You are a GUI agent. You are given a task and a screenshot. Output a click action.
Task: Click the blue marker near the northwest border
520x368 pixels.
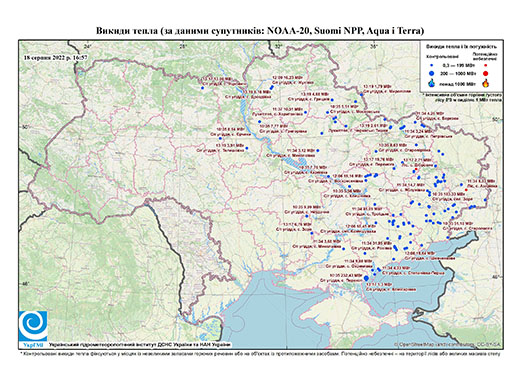click(x=202, y=88)
